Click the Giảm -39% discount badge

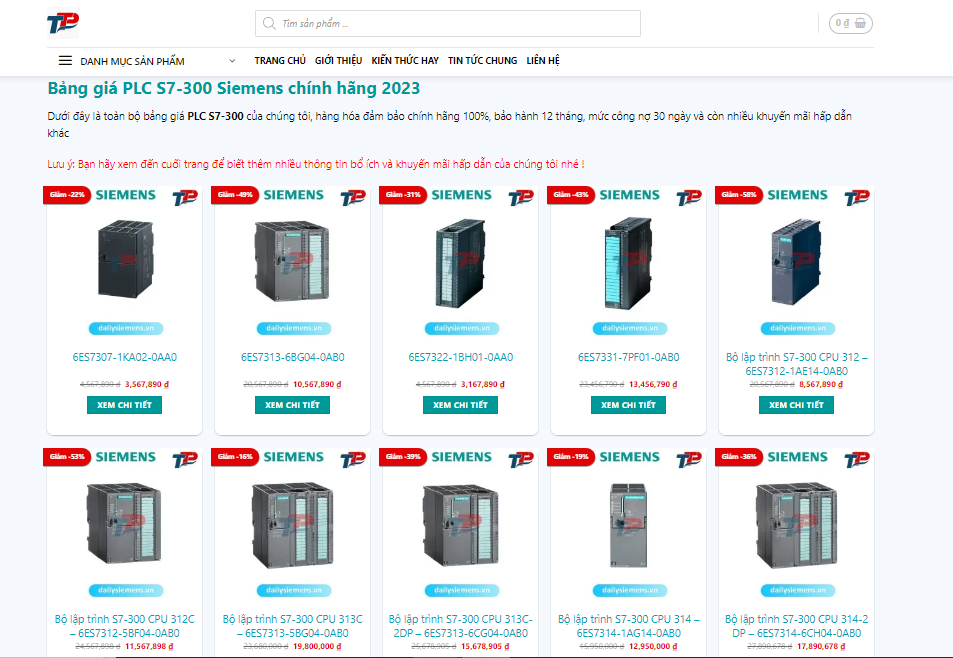(403, 457)
